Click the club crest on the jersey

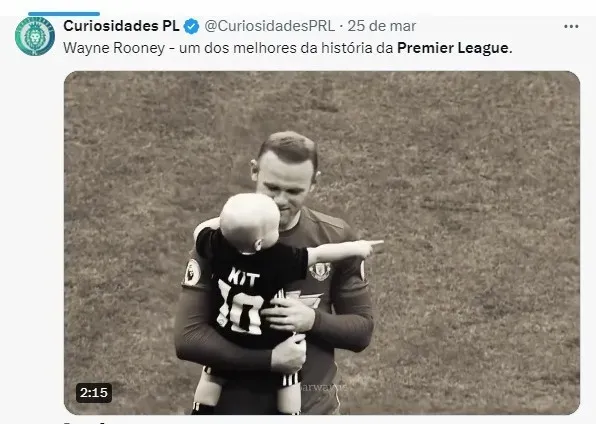tap(320, 271)
